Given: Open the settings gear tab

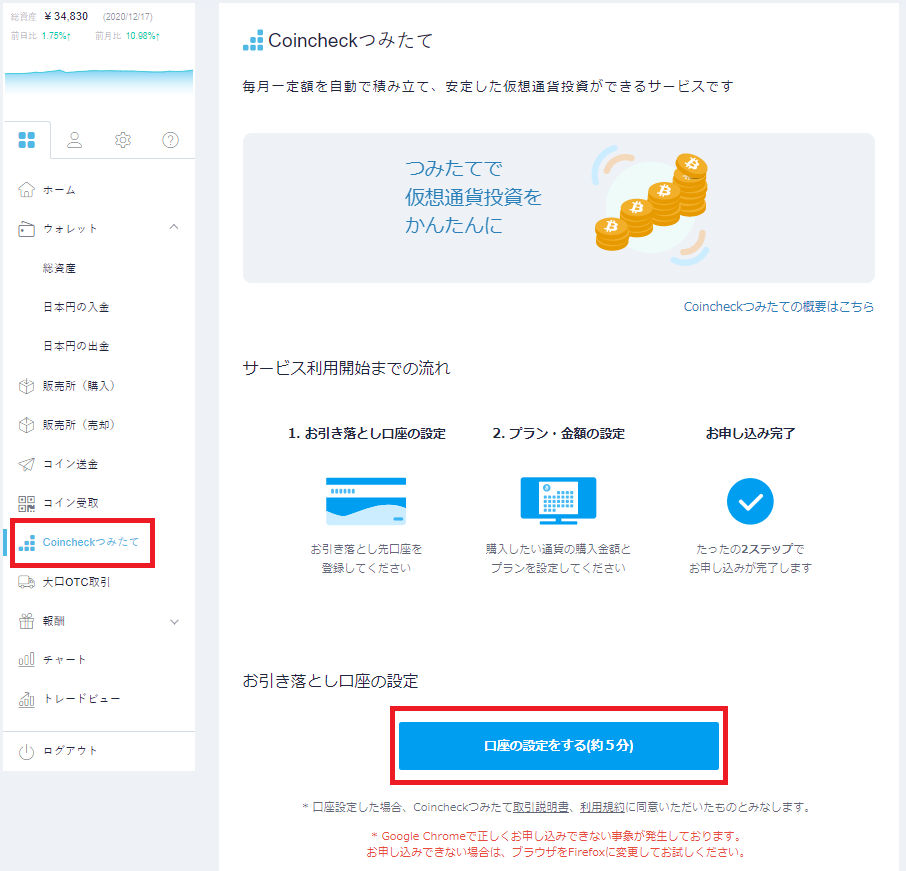Looking at the screenshot, I should click(x=122, y=140).
